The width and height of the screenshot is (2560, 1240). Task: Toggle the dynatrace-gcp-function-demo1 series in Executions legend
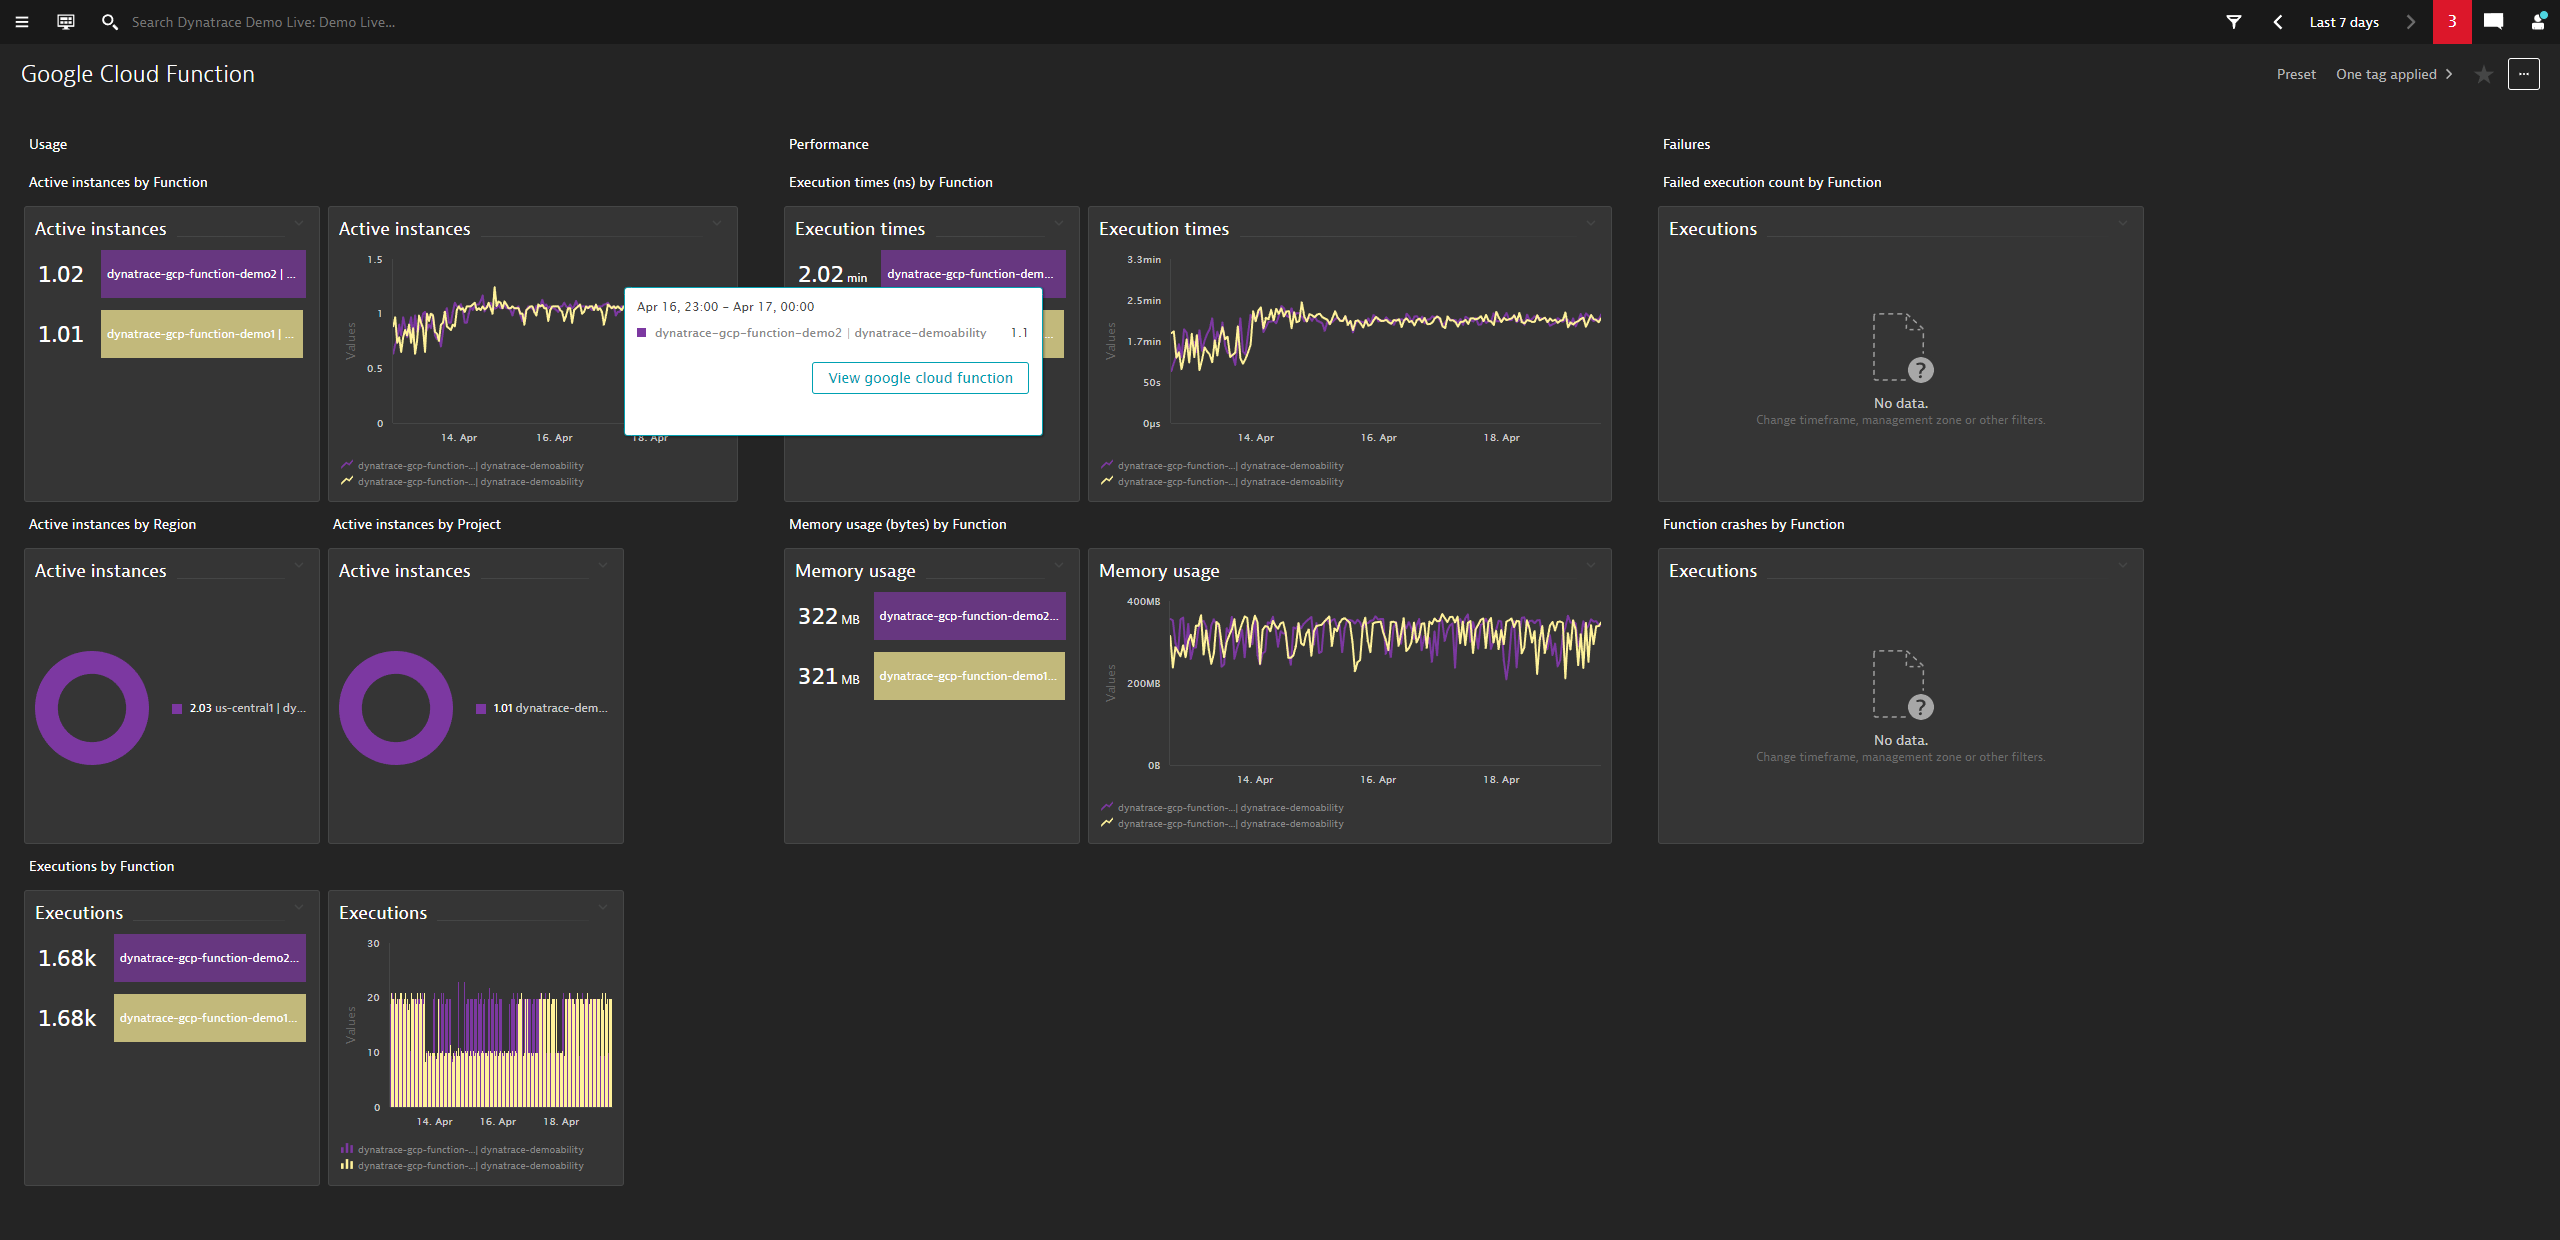point(470,1165)
